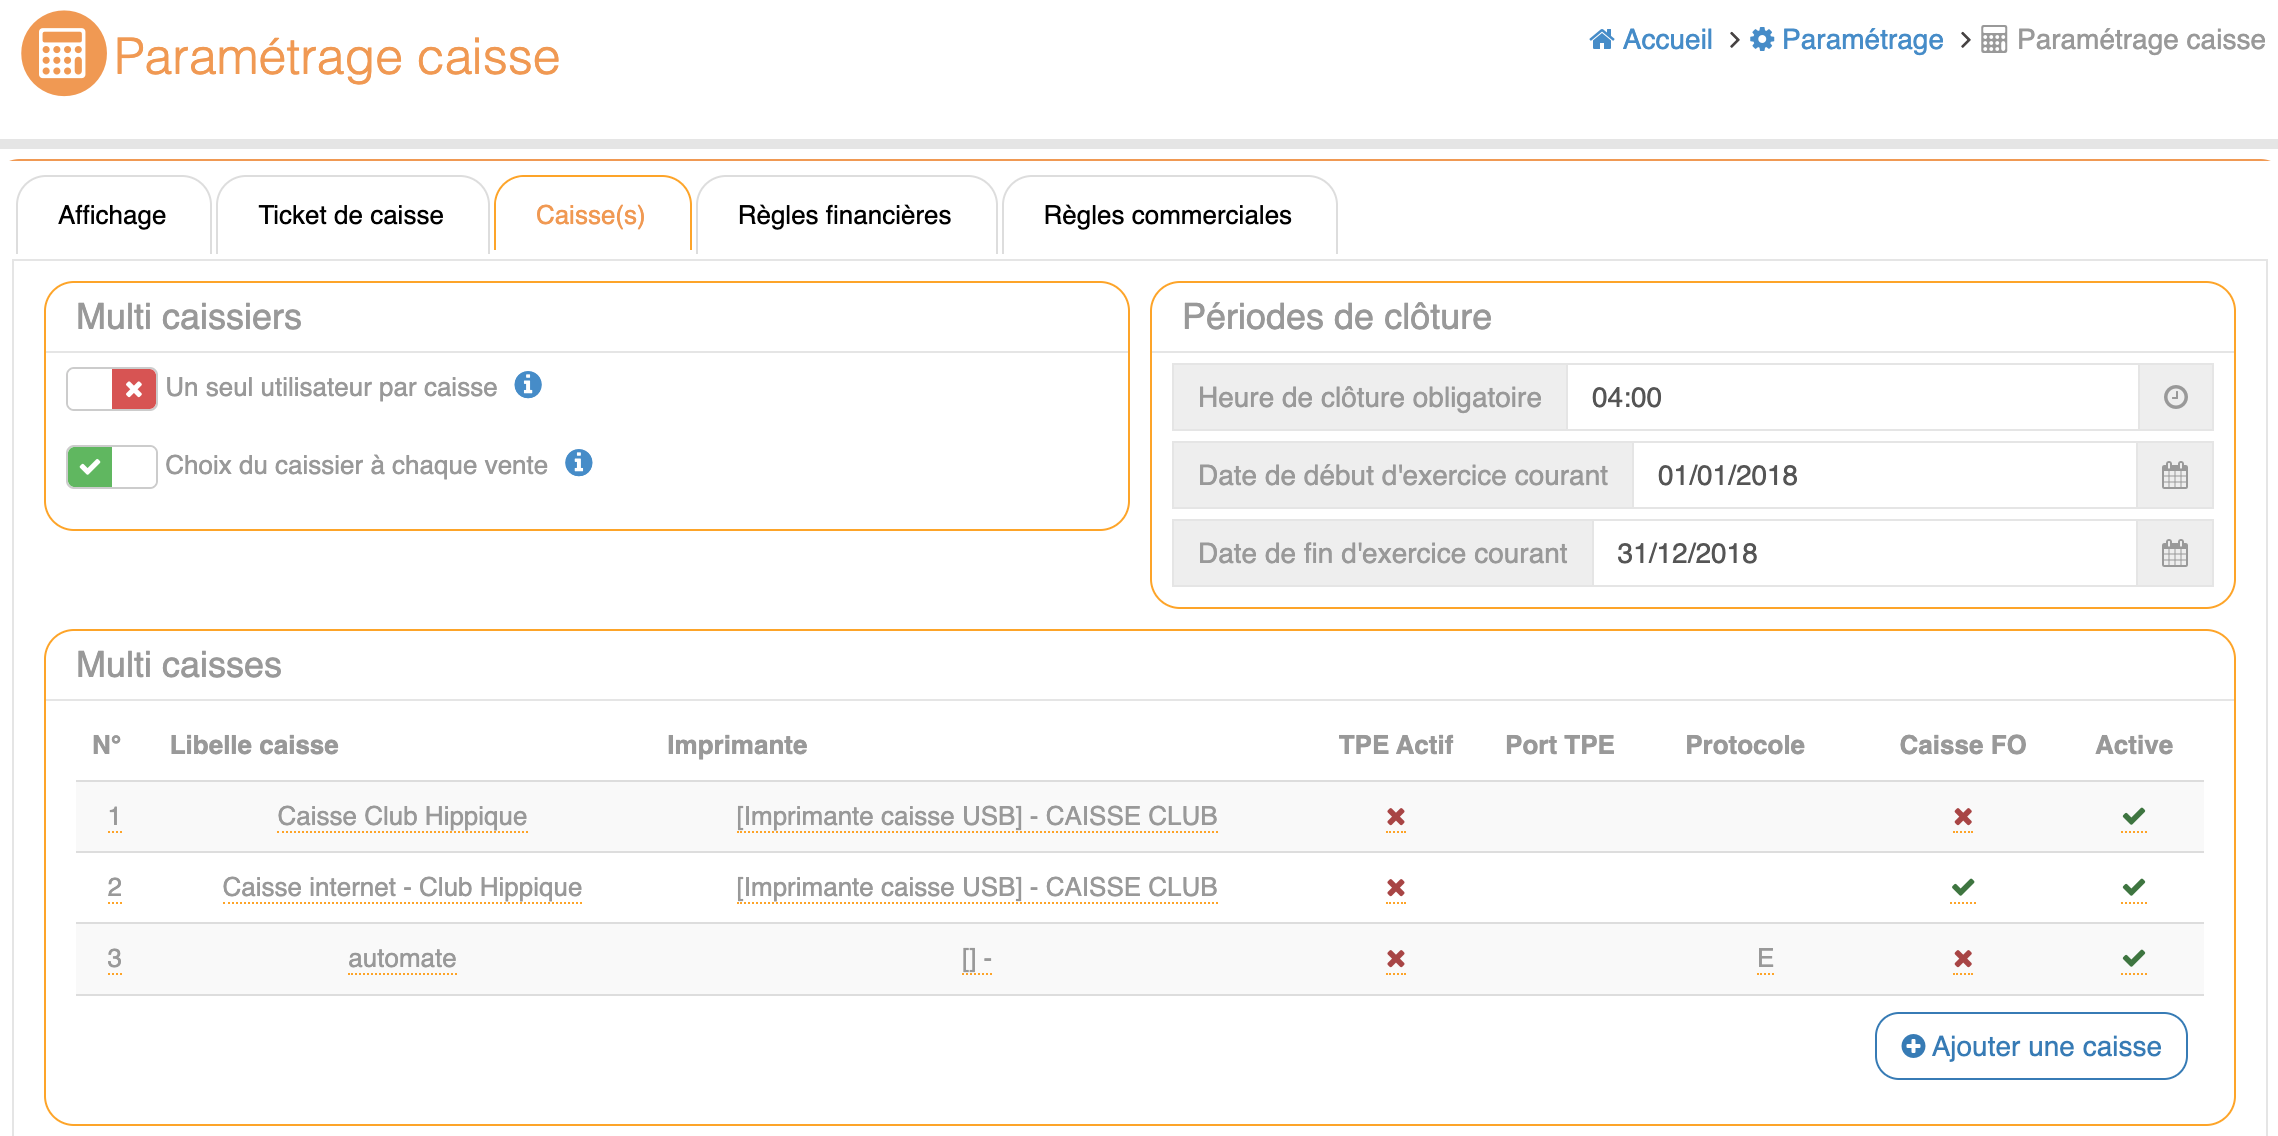2278x1136 pixels.
Task: Enable 'Un seul utilisateur par caisse' switch
Action: [112, 389]
